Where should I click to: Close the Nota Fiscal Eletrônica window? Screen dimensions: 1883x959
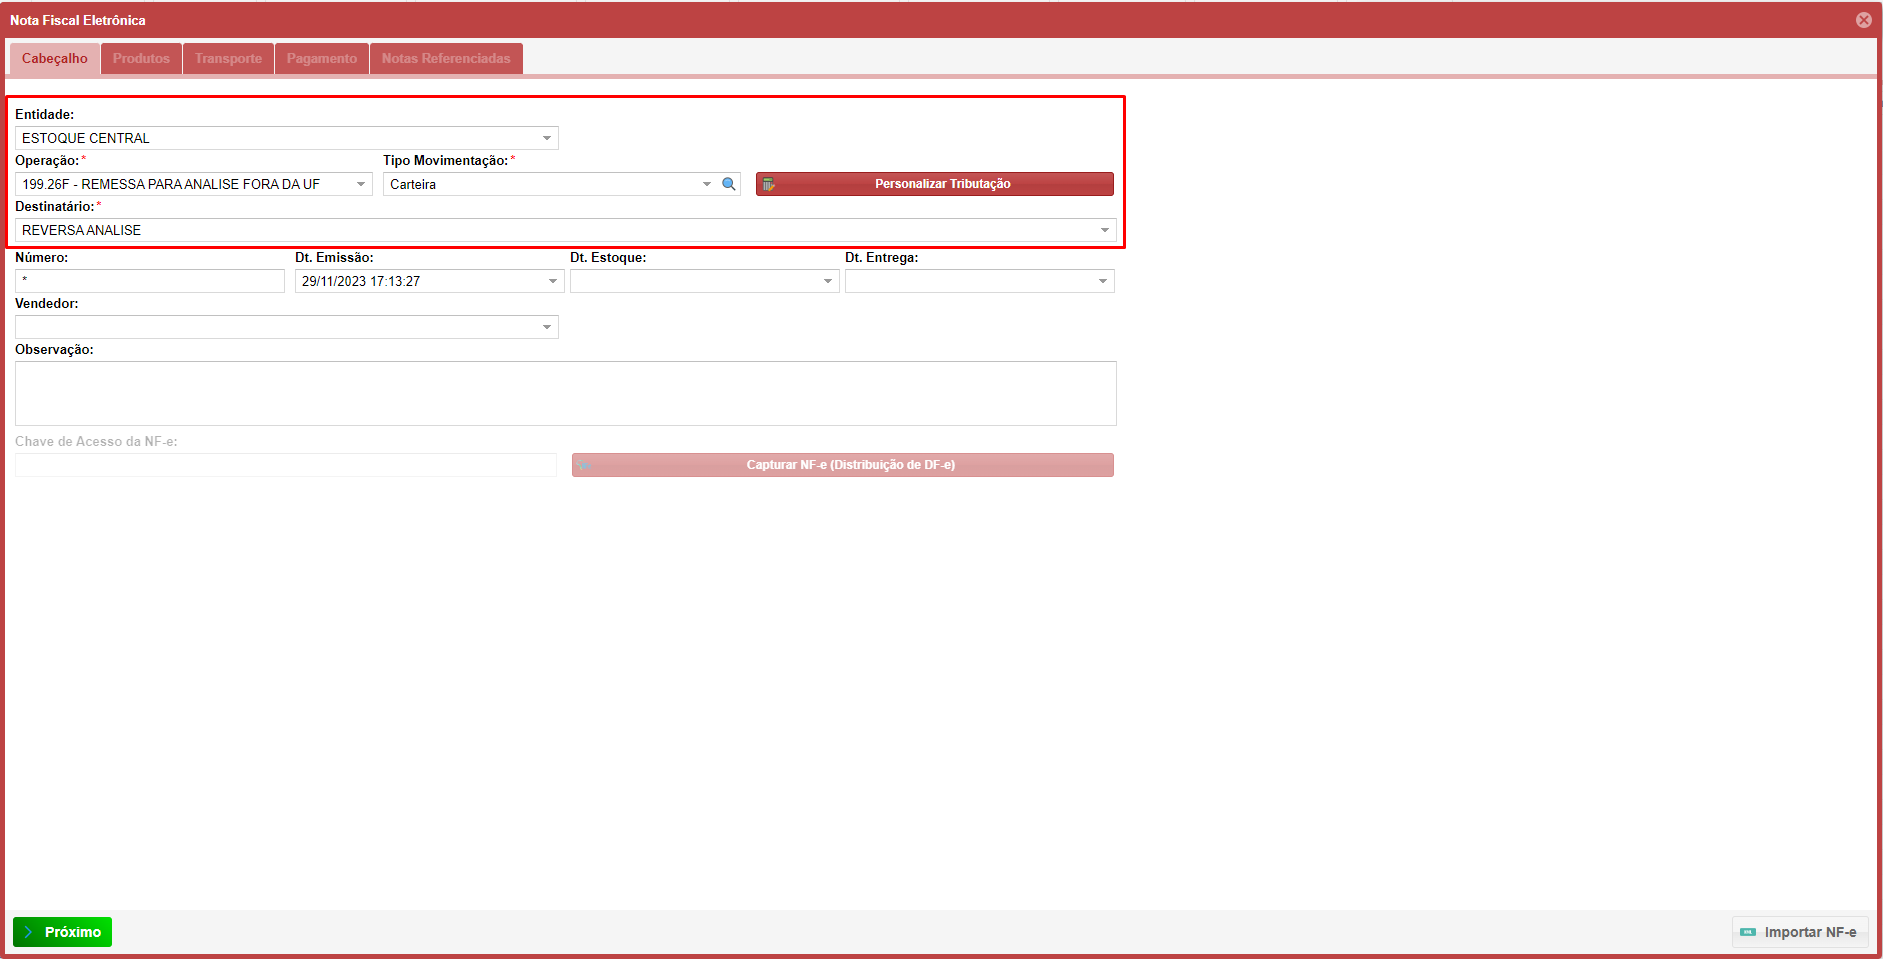tap(1863, 20)
